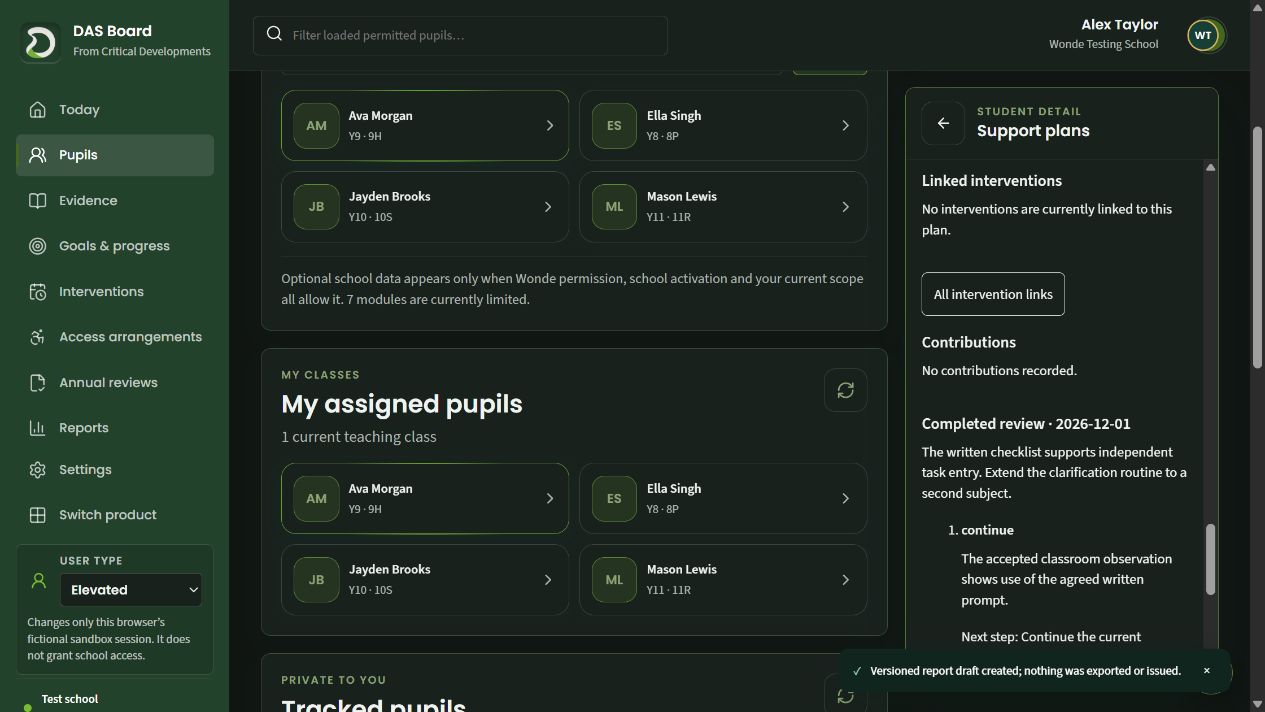Screen dimensions: 1265x712
Task: Focus the pupil filter search field
Action: 460,35
